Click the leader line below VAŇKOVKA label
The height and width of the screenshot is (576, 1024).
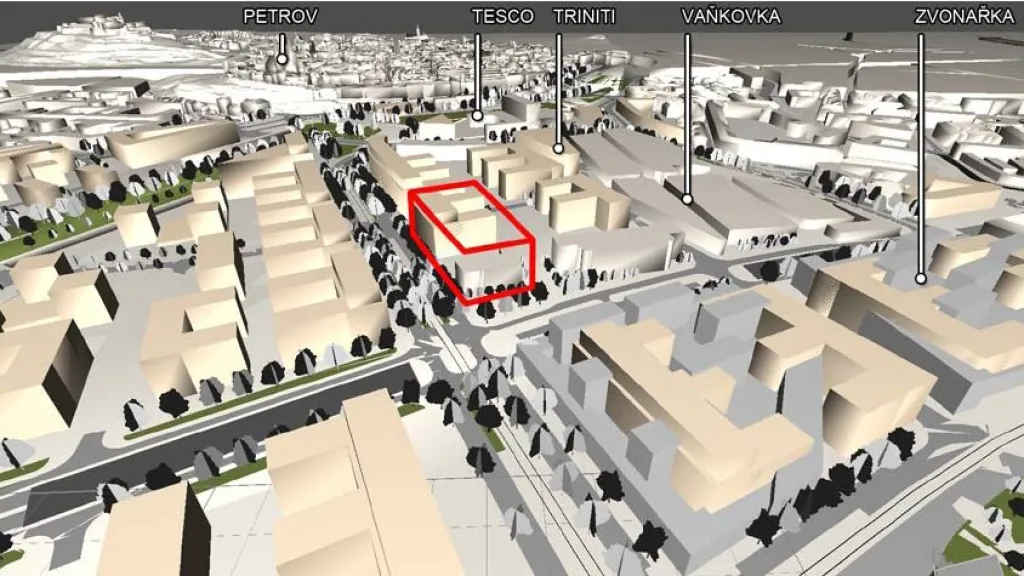(688, 110)
